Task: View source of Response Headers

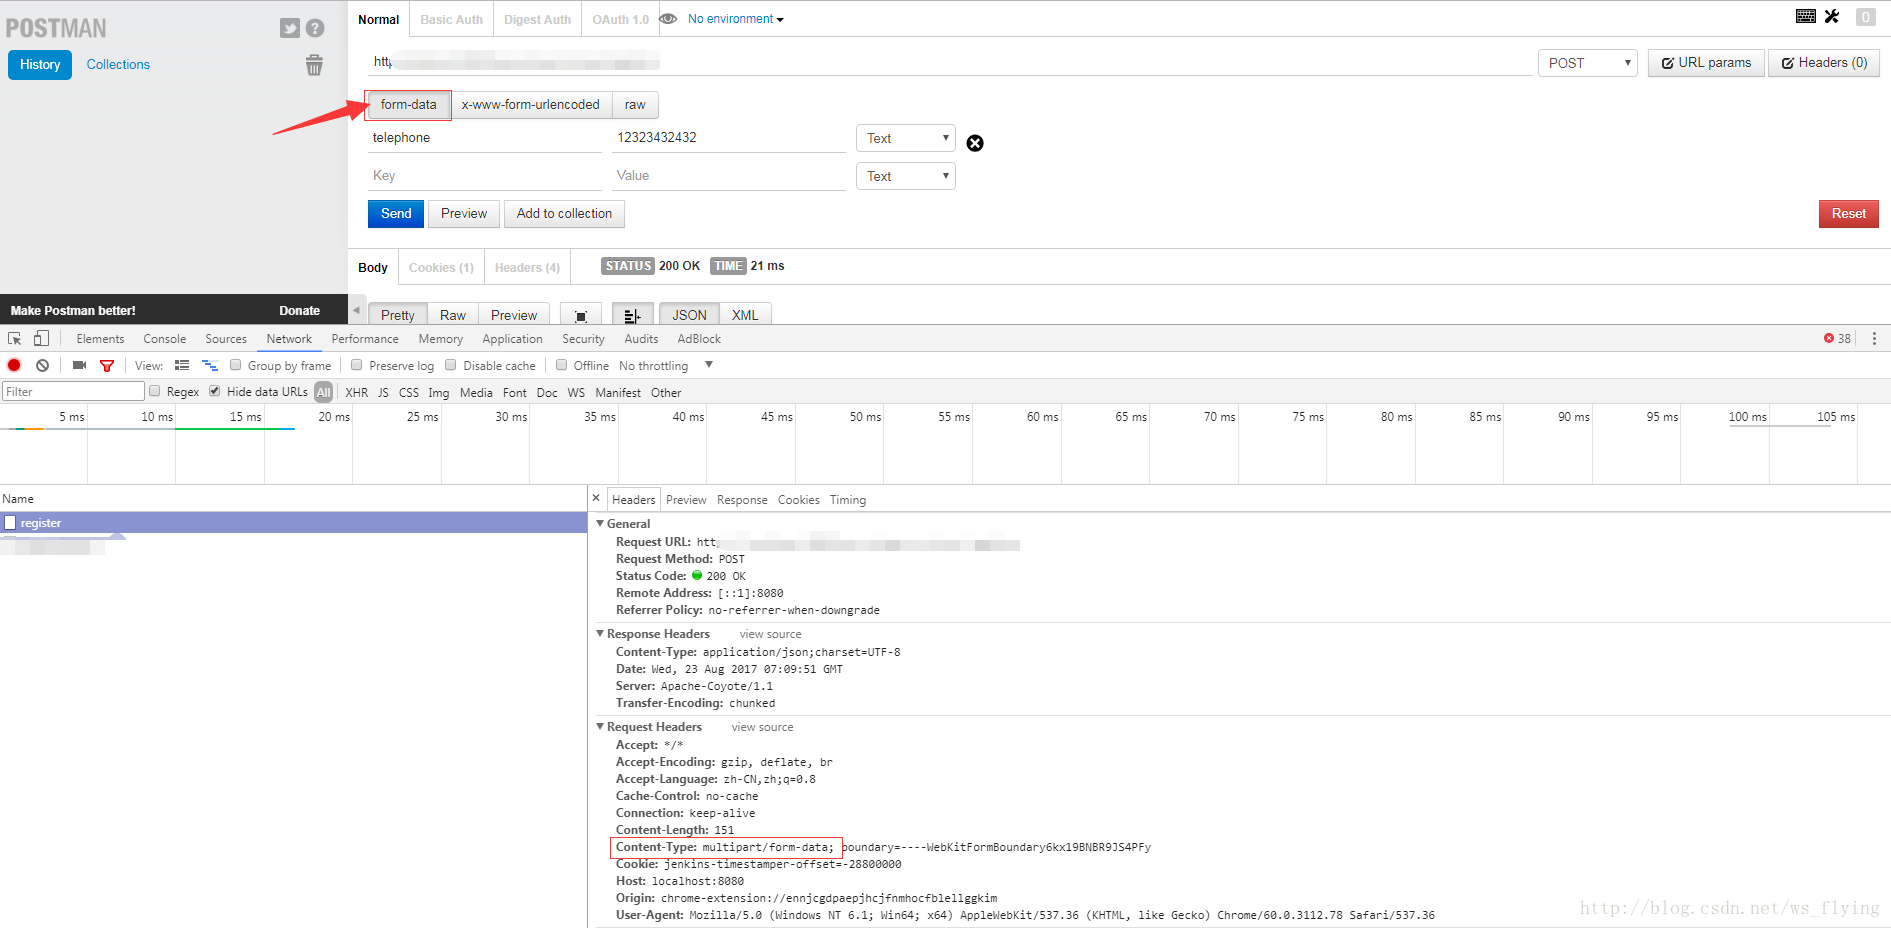Action: tap(770, 634)
